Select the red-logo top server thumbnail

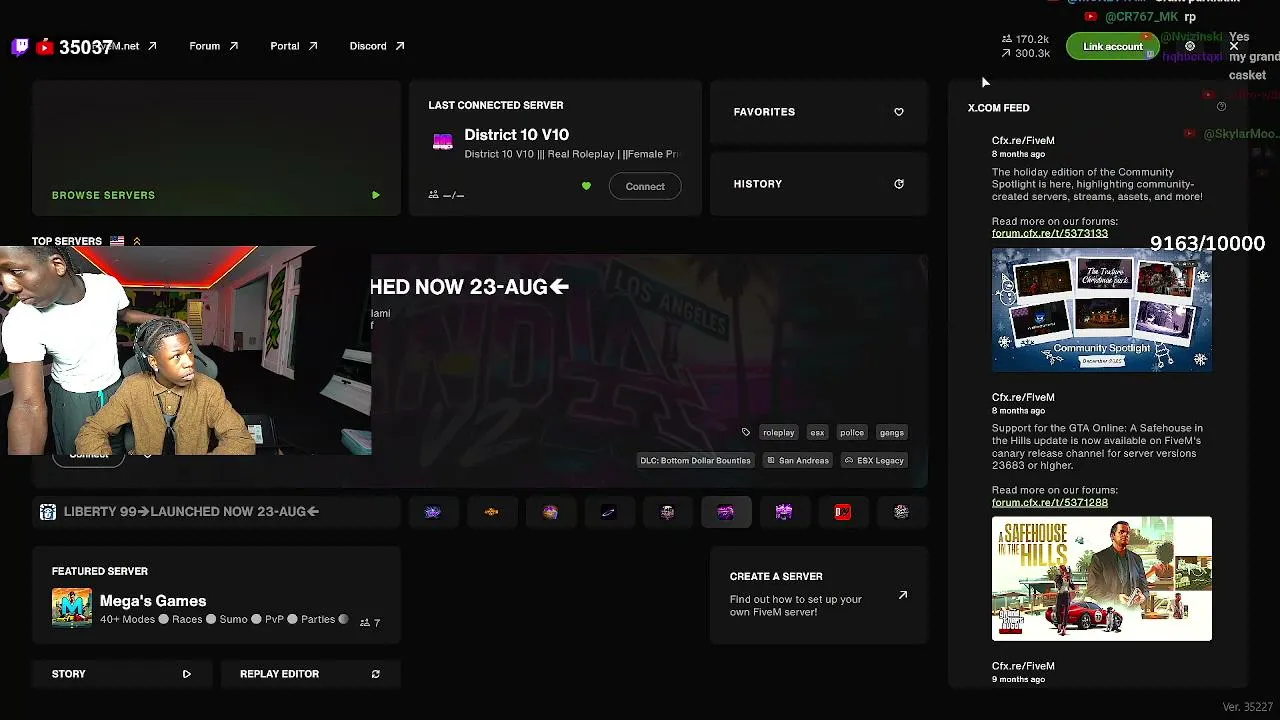coord(843,512)
